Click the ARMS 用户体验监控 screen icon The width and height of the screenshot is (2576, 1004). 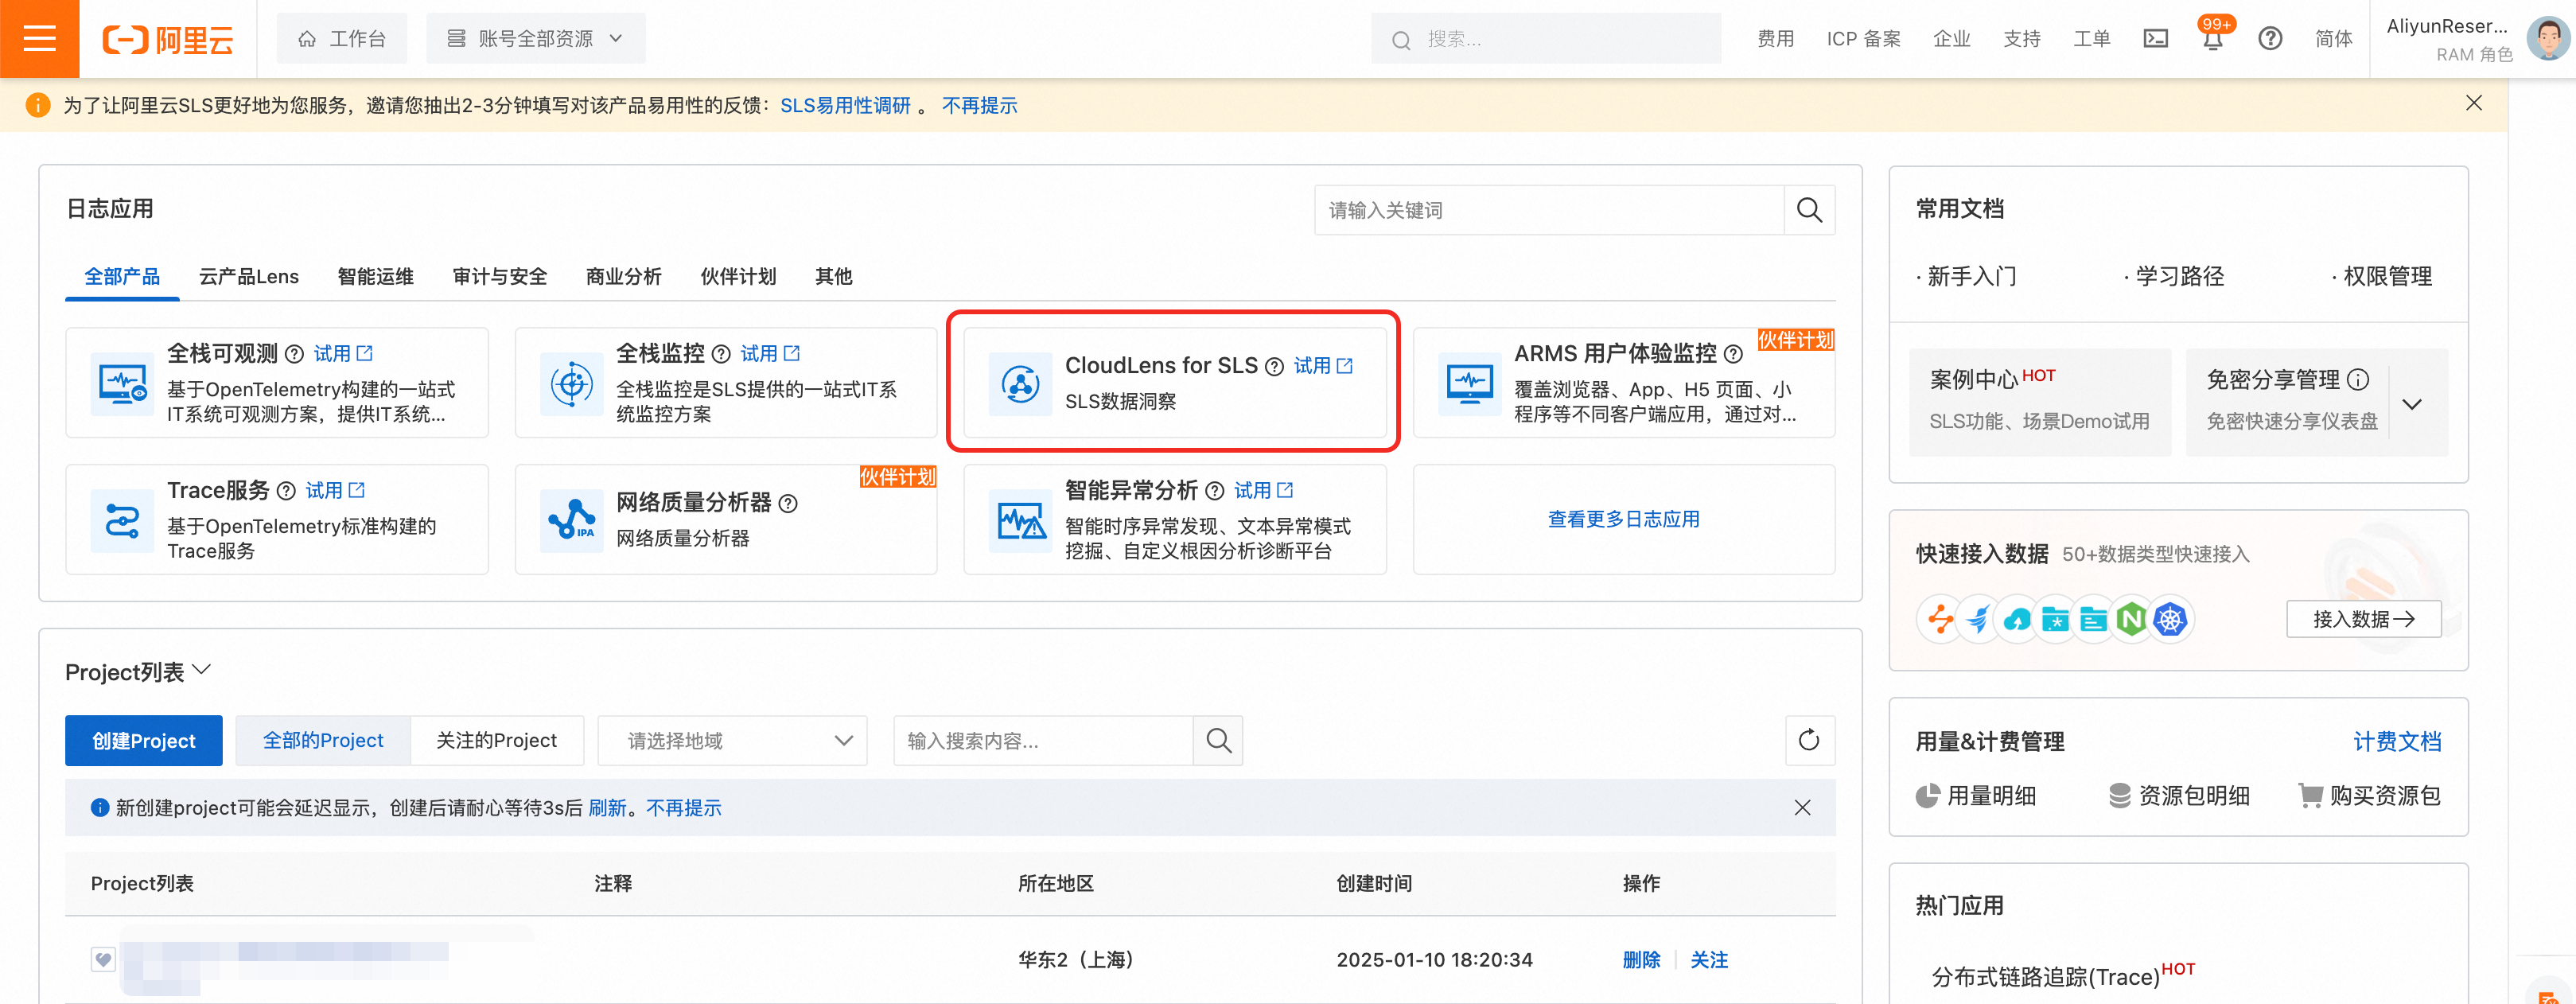coord(1469,383)
